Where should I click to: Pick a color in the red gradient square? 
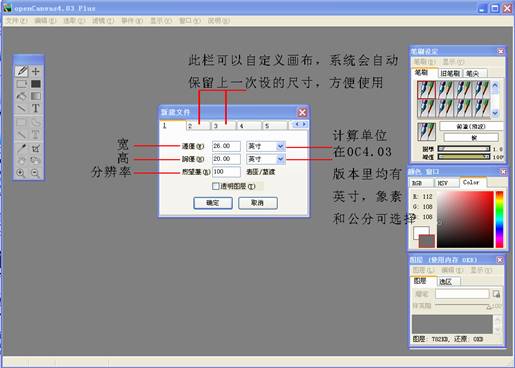(465, 219)
